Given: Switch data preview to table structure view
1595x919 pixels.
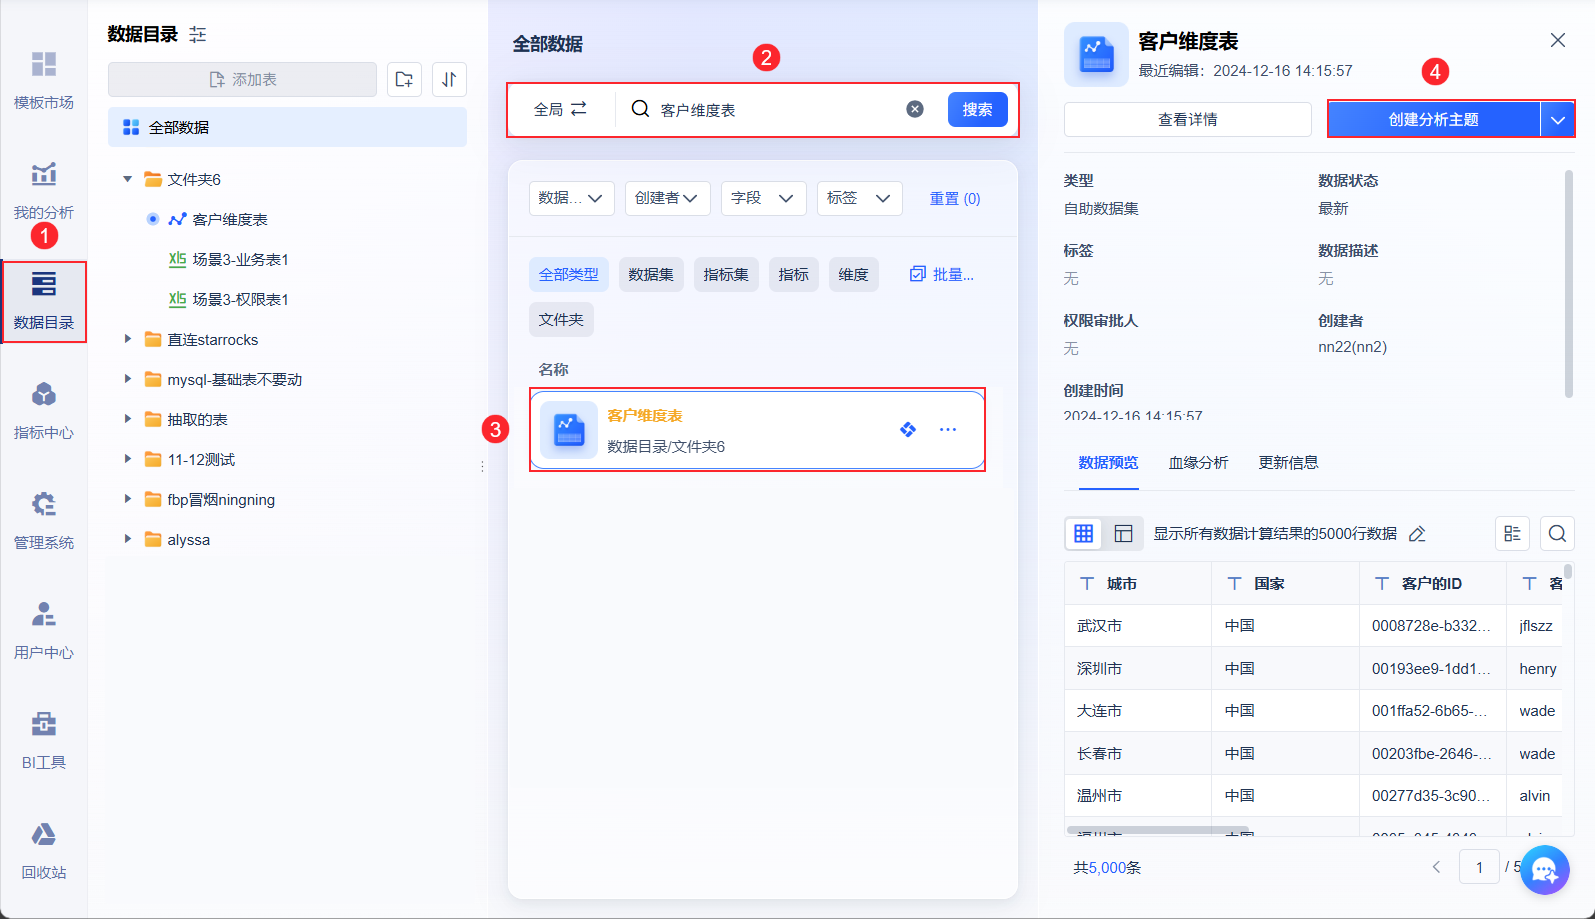Looking at the screenshot, I should [1123, 533].
